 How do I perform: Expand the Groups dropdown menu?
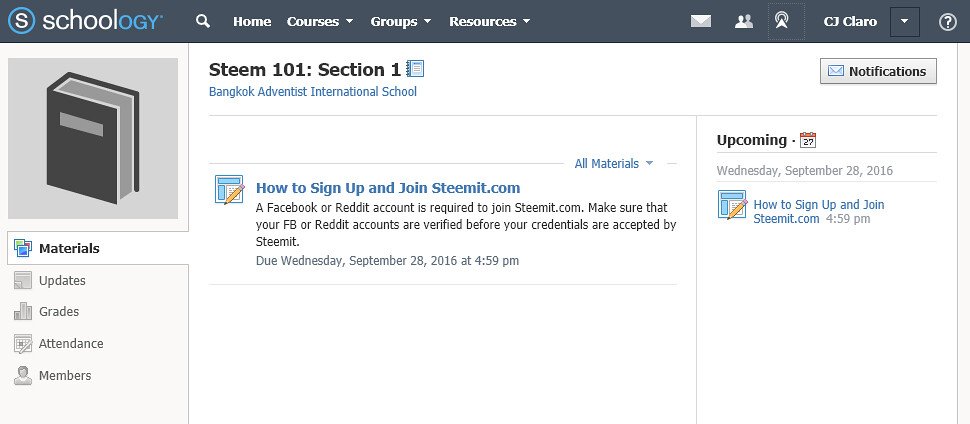point(401,22)
